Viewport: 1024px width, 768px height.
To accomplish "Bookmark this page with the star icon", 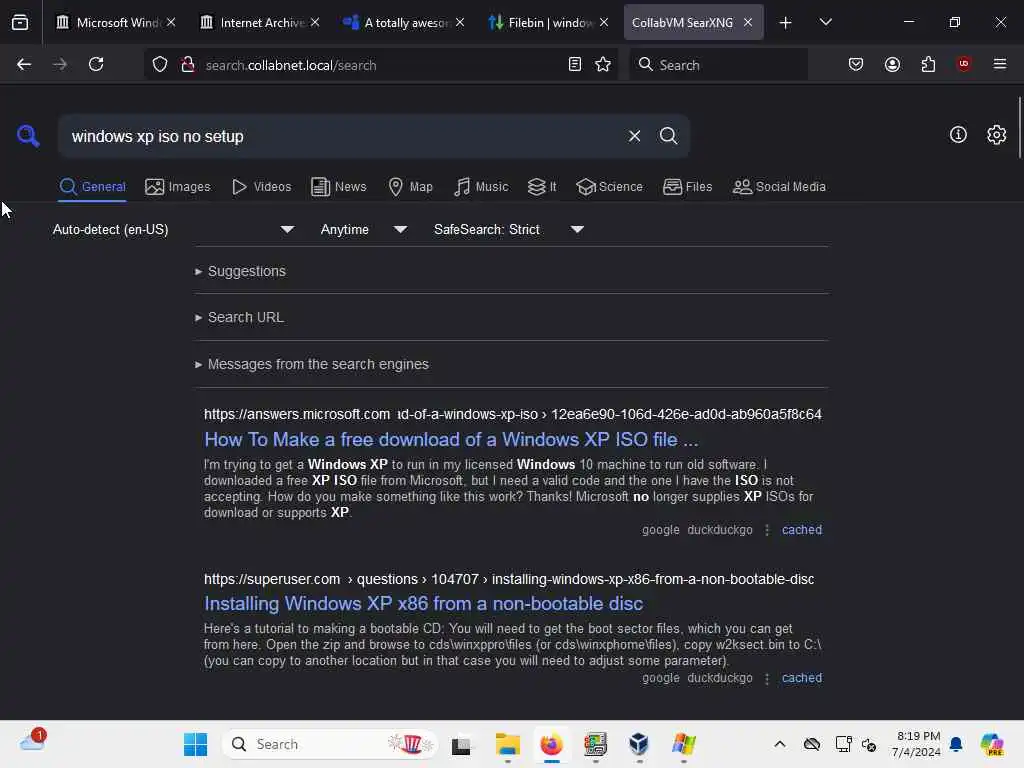I will [603, 65].
